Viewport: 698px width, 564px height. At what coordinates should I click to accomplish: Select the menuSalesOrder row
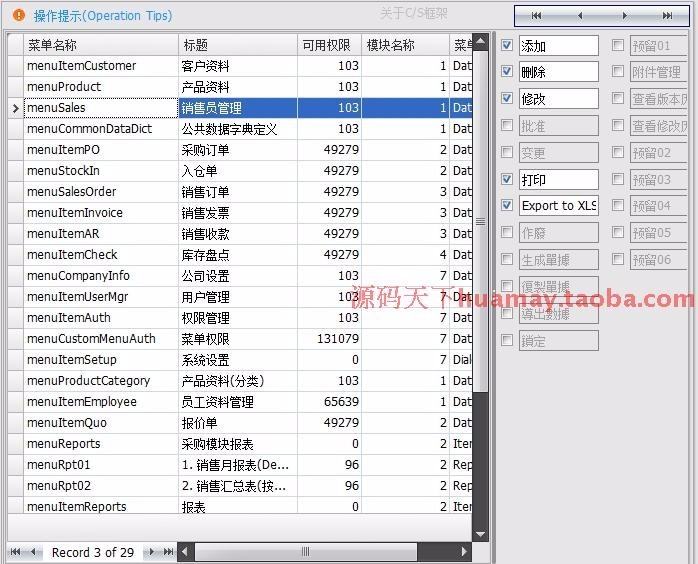[240, 192]
